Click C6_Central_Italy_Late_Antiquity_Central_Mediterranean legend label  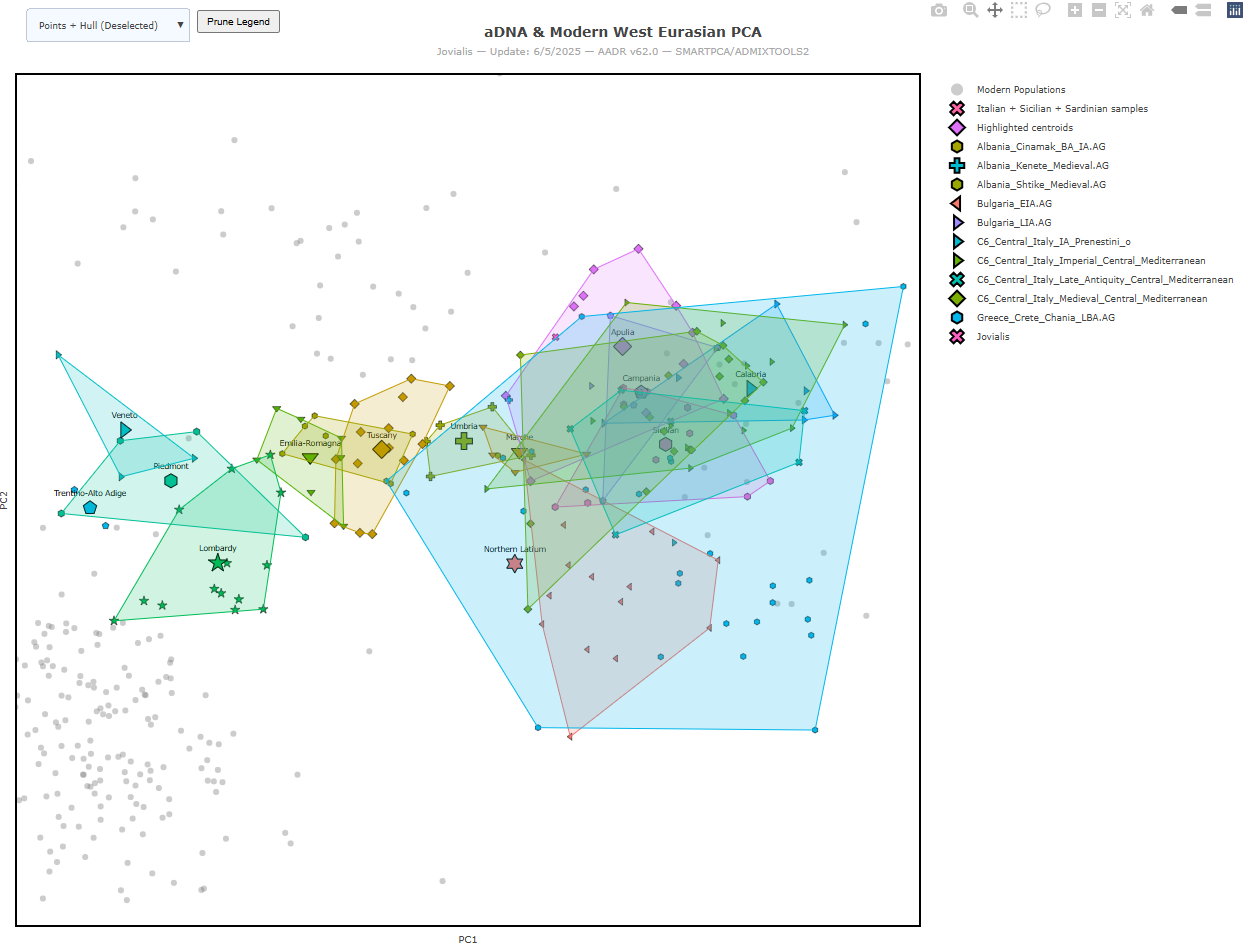(x=1105, y=279)
